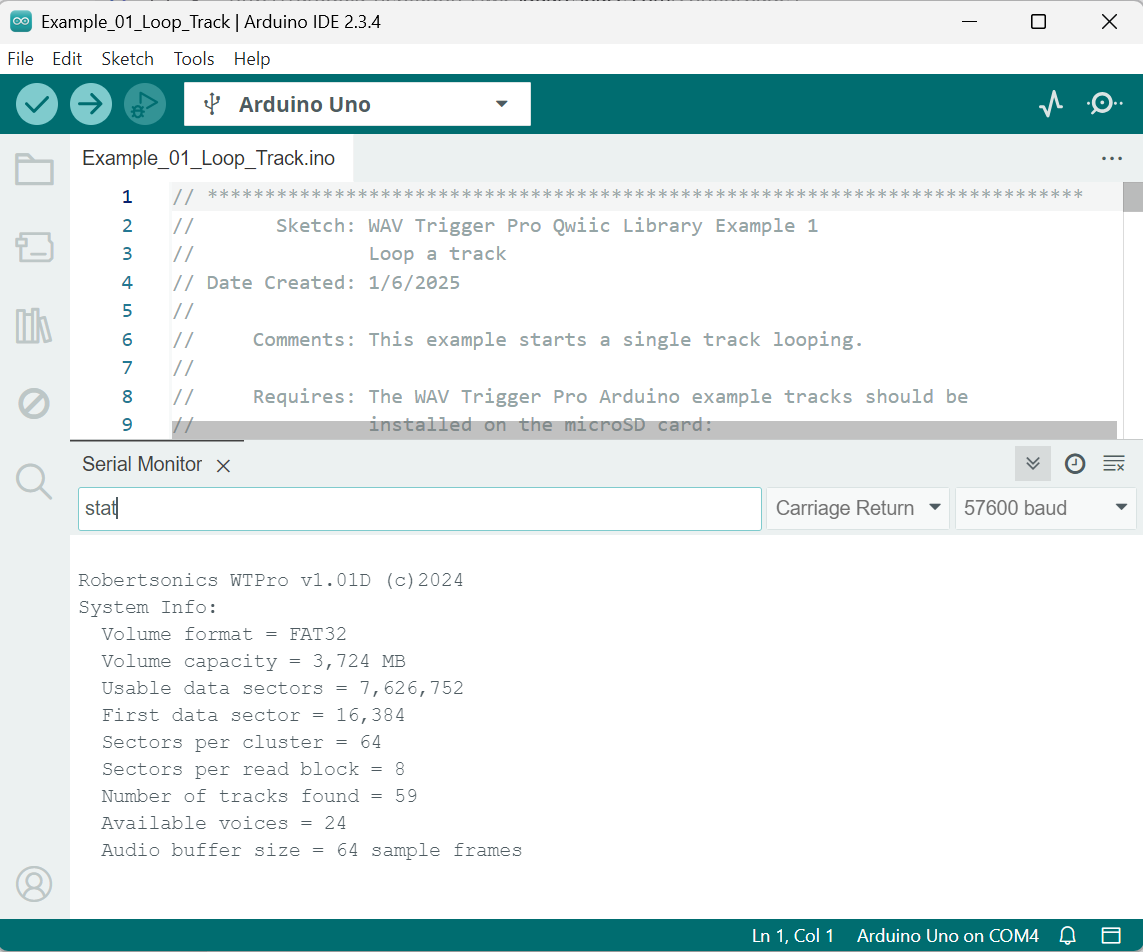Click the user account profile icon
Image resolution: width=1143 pixels, height=952 pixels.
click(x=34, y=884)
